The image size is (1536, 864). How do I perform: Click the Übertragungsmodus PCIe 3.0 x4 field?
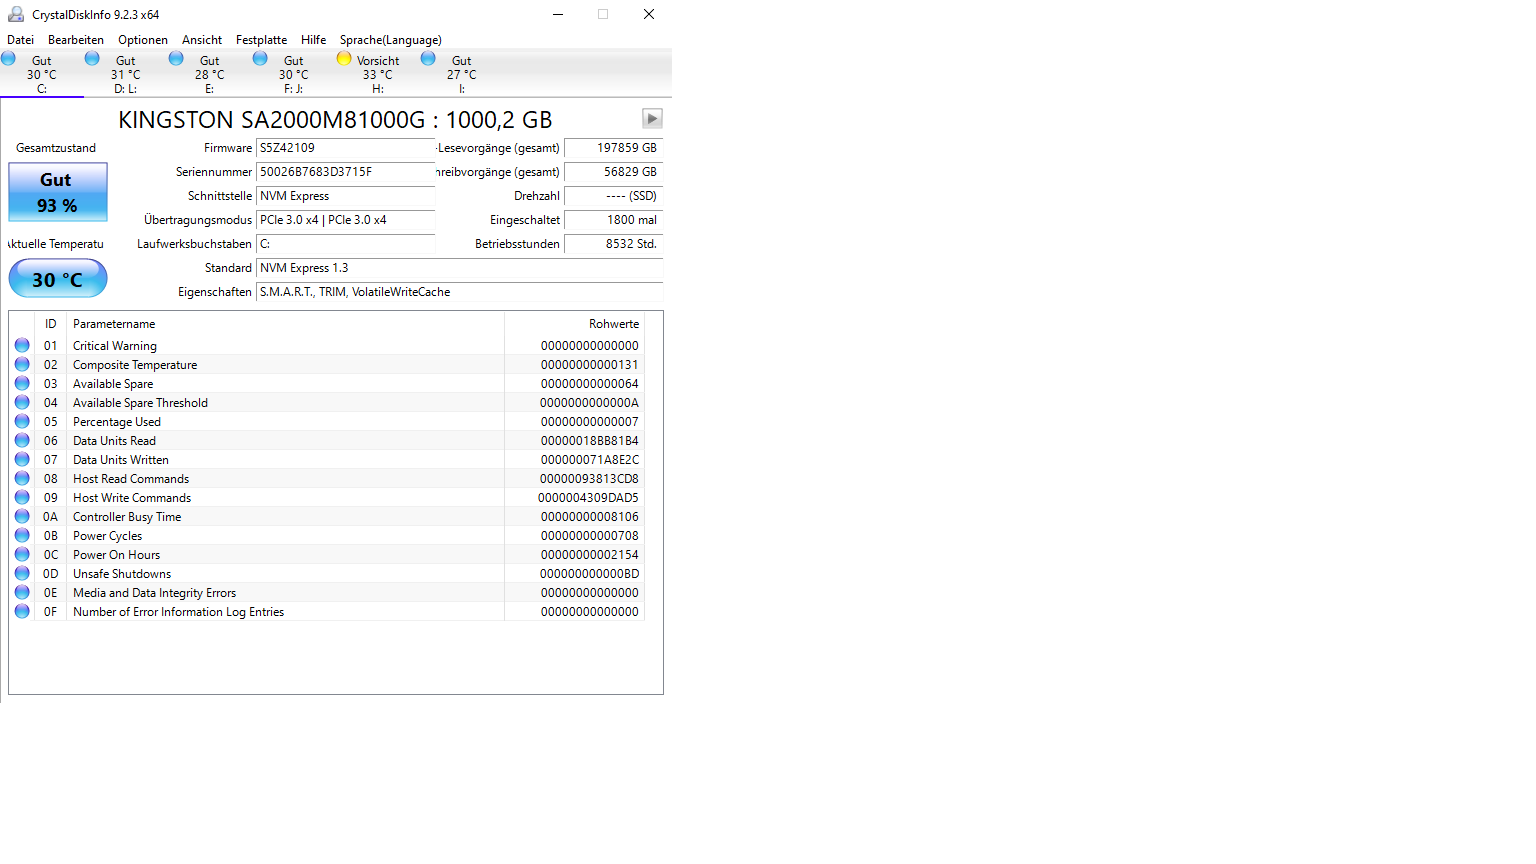(346, 220)
